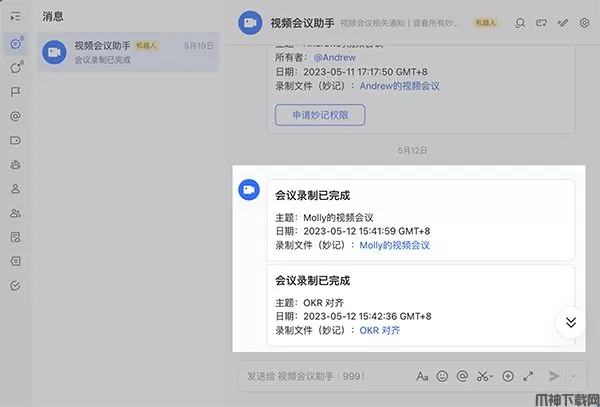Click the 申请妙记权限 button
This screenshot has width=600, height=407.
pos(320,115)
